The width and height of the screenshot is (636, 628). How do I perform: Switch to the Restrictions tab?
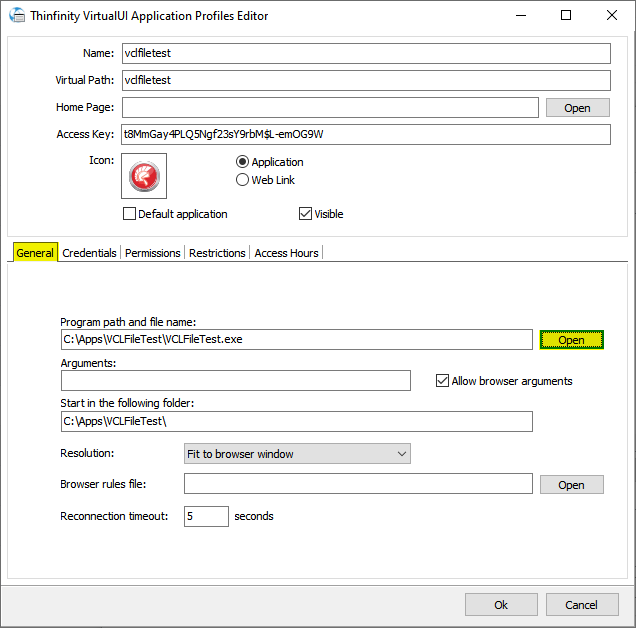click(x=217, y=253)
